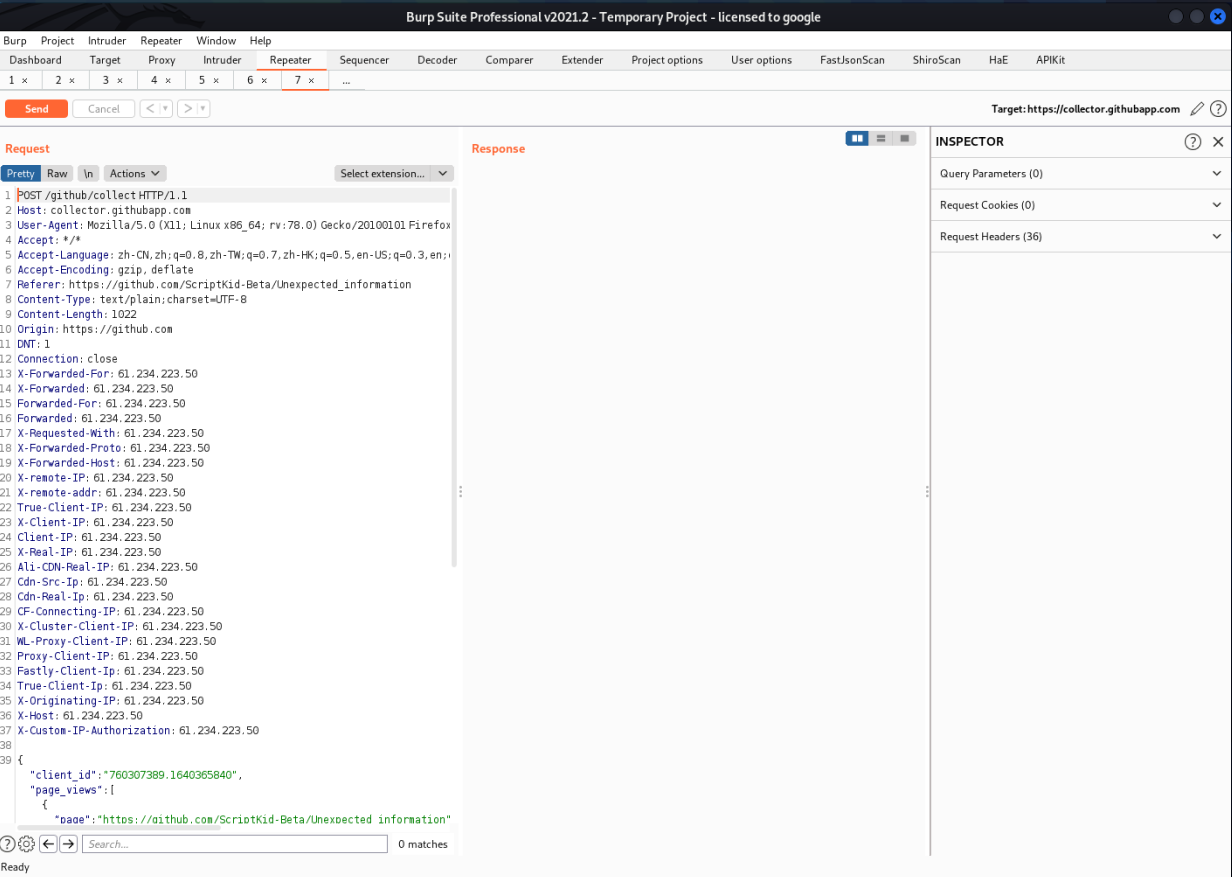Open the ShiroScan extension tab

point(936,60)
